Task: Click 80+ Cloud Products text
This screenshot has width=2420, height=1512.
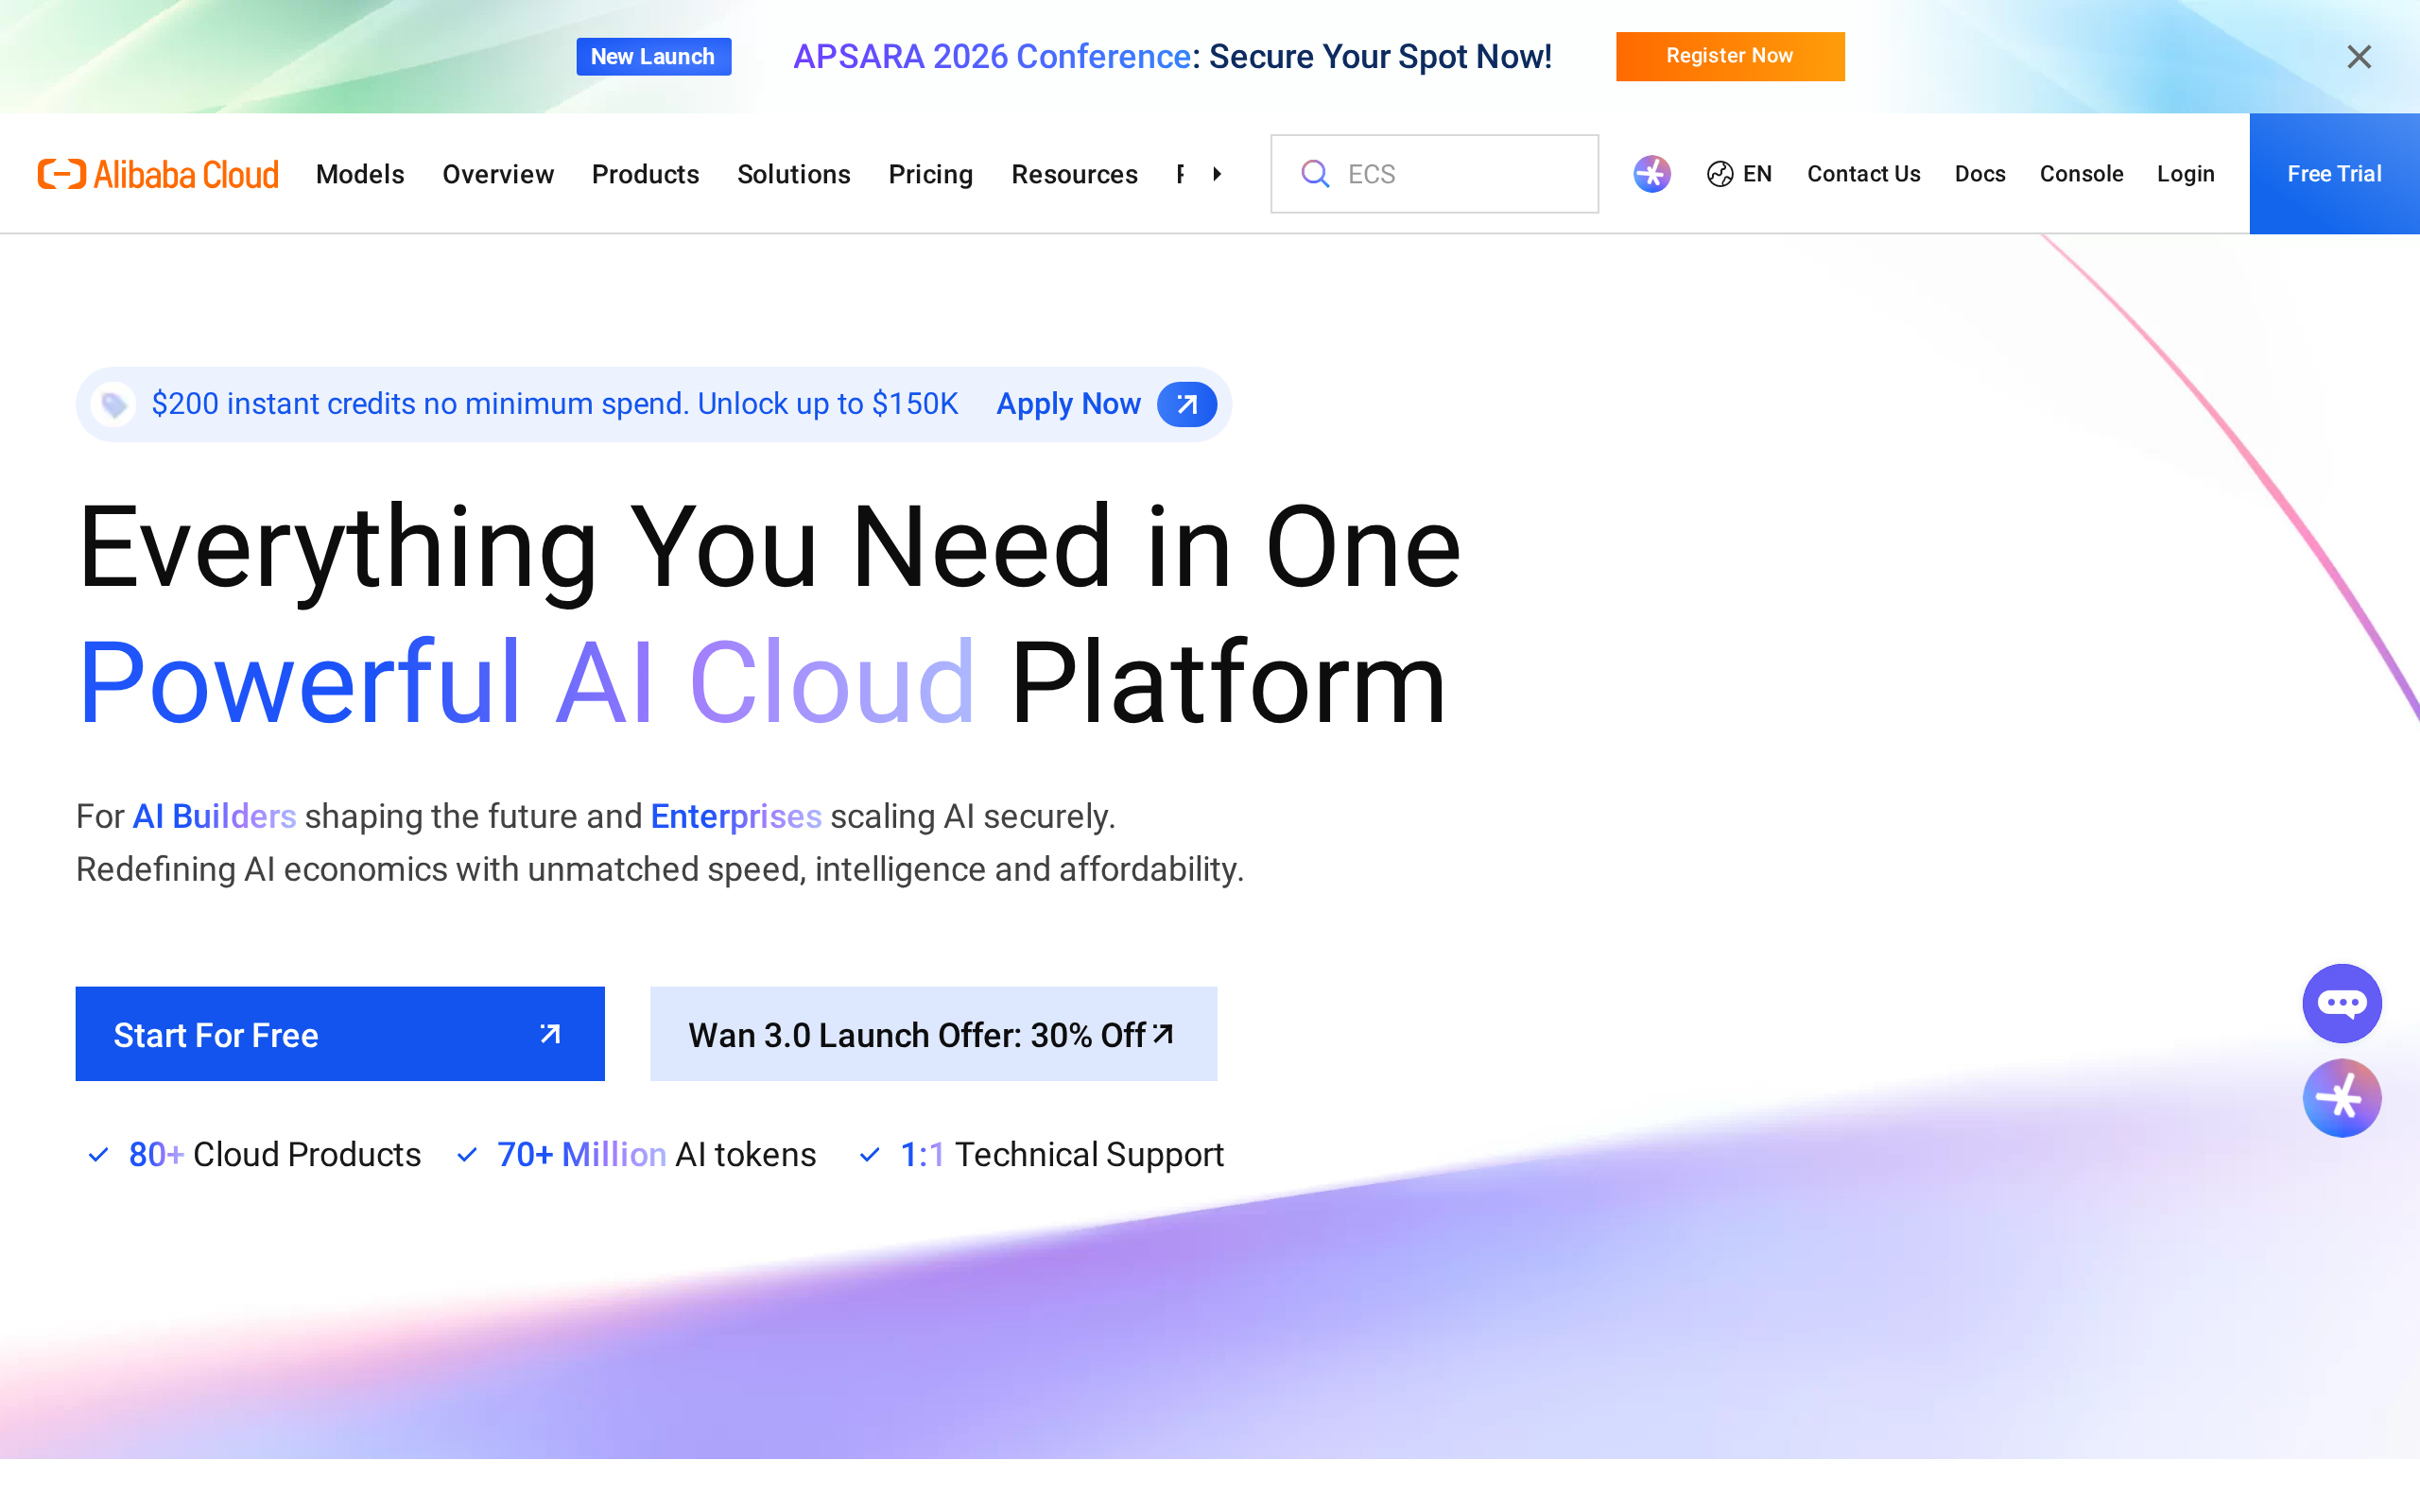Action: click(275, 1155)
